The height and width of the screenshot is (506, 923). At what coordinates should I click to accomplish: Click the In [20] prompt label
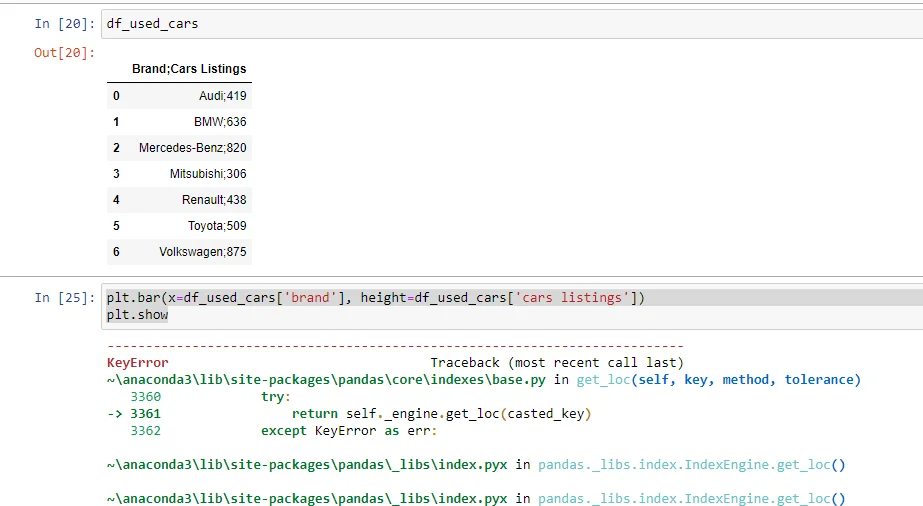click(62, 23)
